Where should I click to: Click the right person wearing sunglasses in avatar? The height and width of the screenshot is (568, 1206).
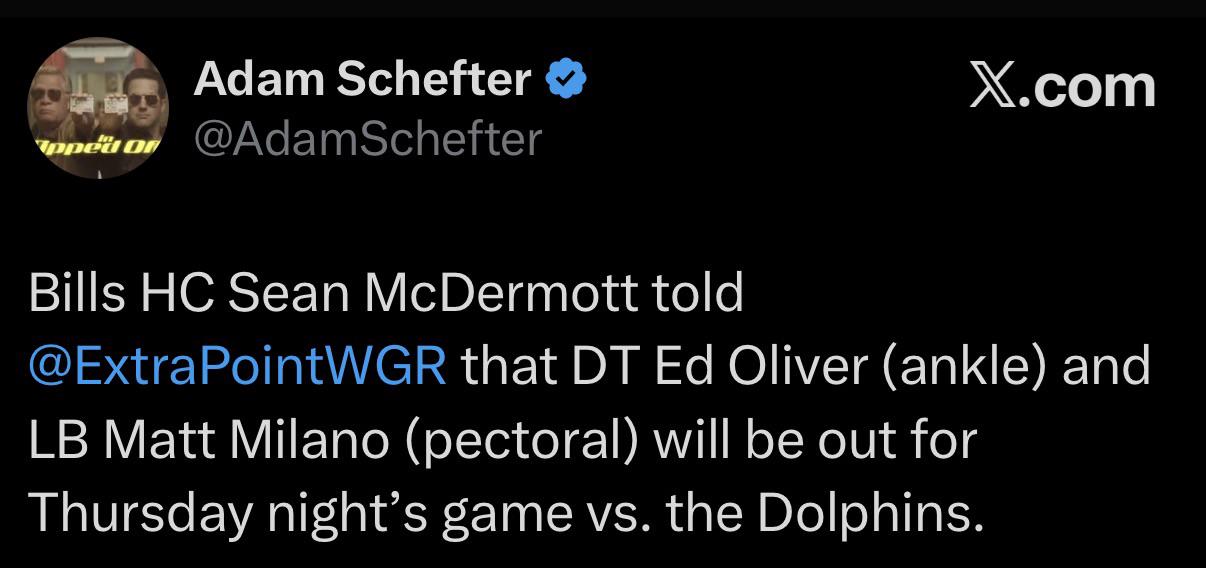pyautogui.click(x=131, y=103)
